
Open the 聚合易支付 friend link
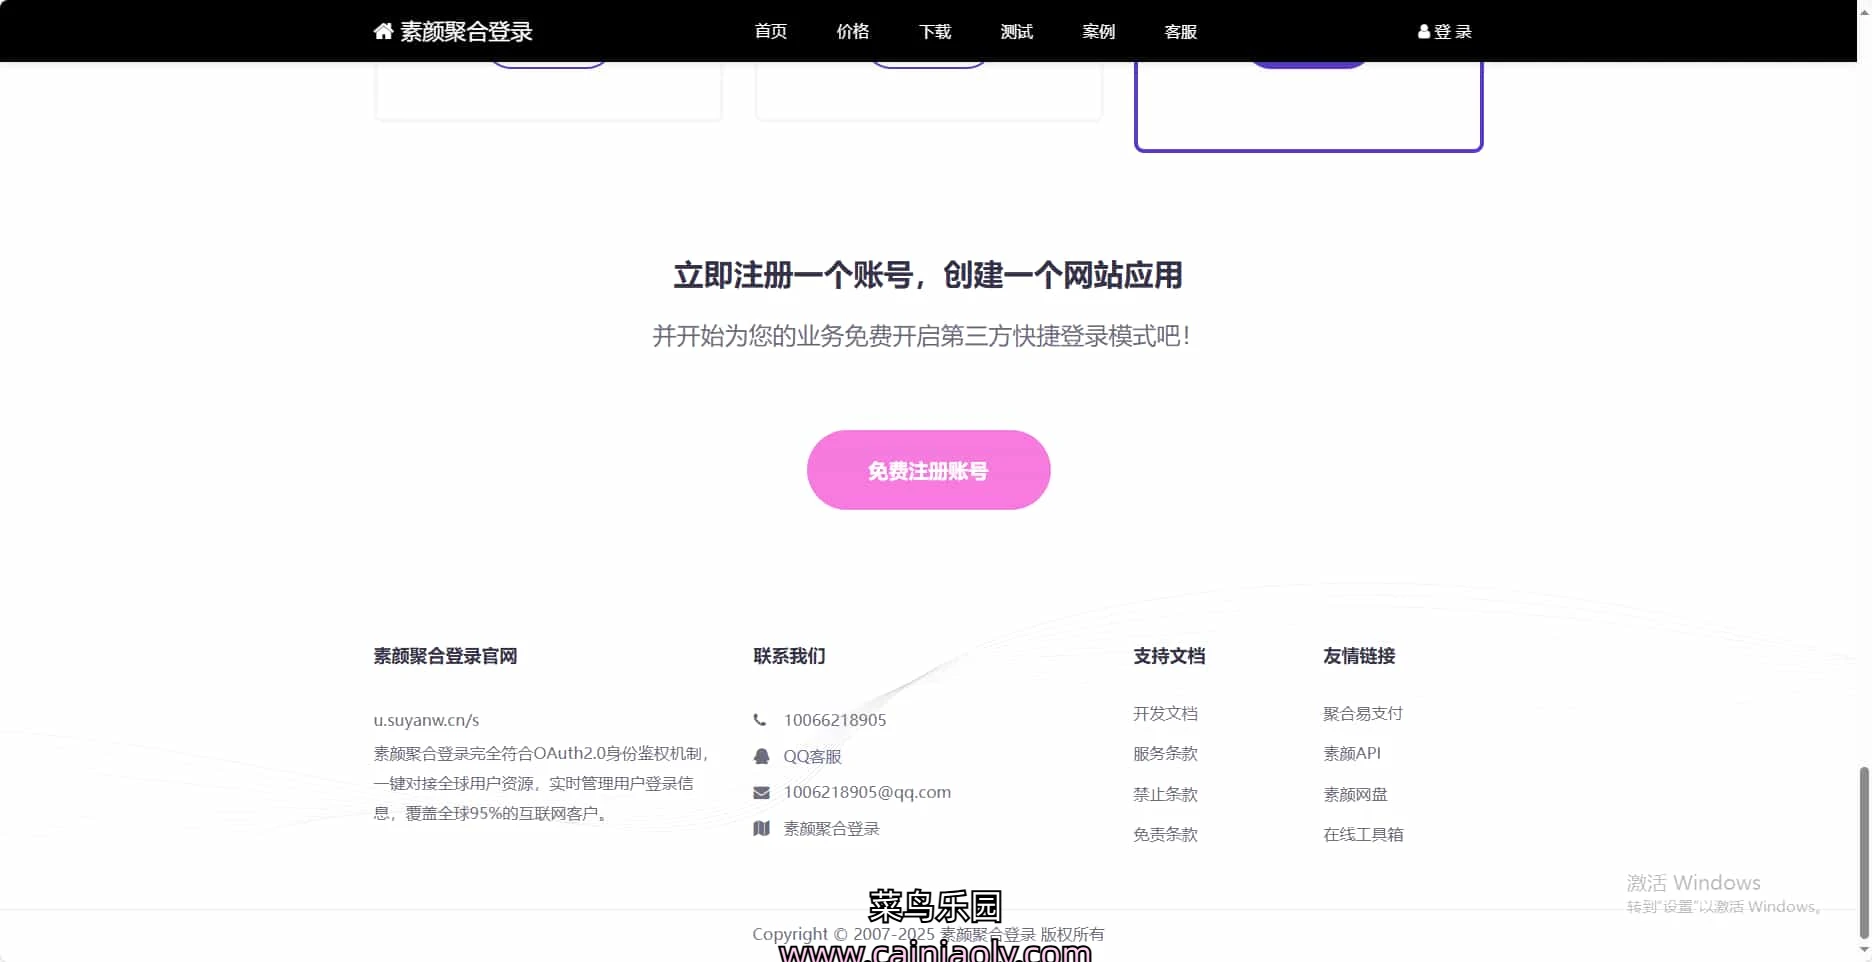click(x=1362, y=713)
